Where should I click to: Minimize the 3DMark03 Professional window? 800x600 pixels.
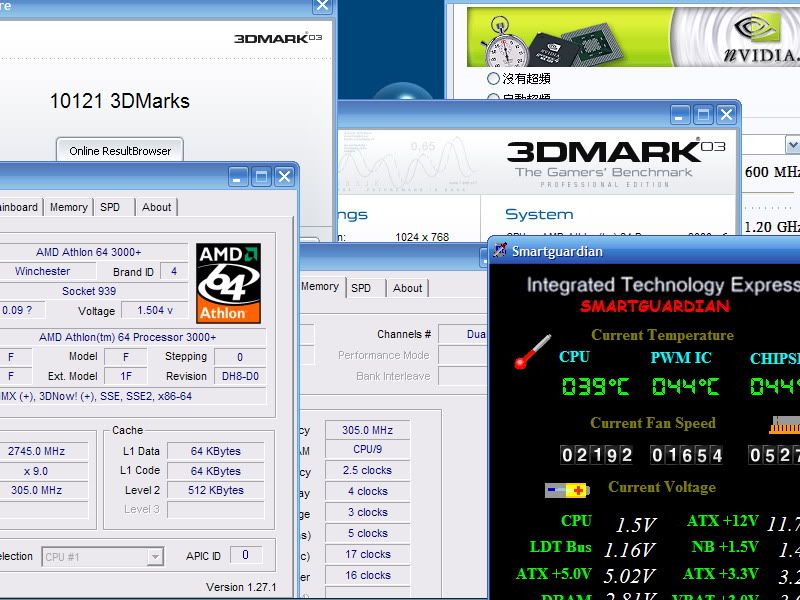pyautogui.click(x=679, y=115)
